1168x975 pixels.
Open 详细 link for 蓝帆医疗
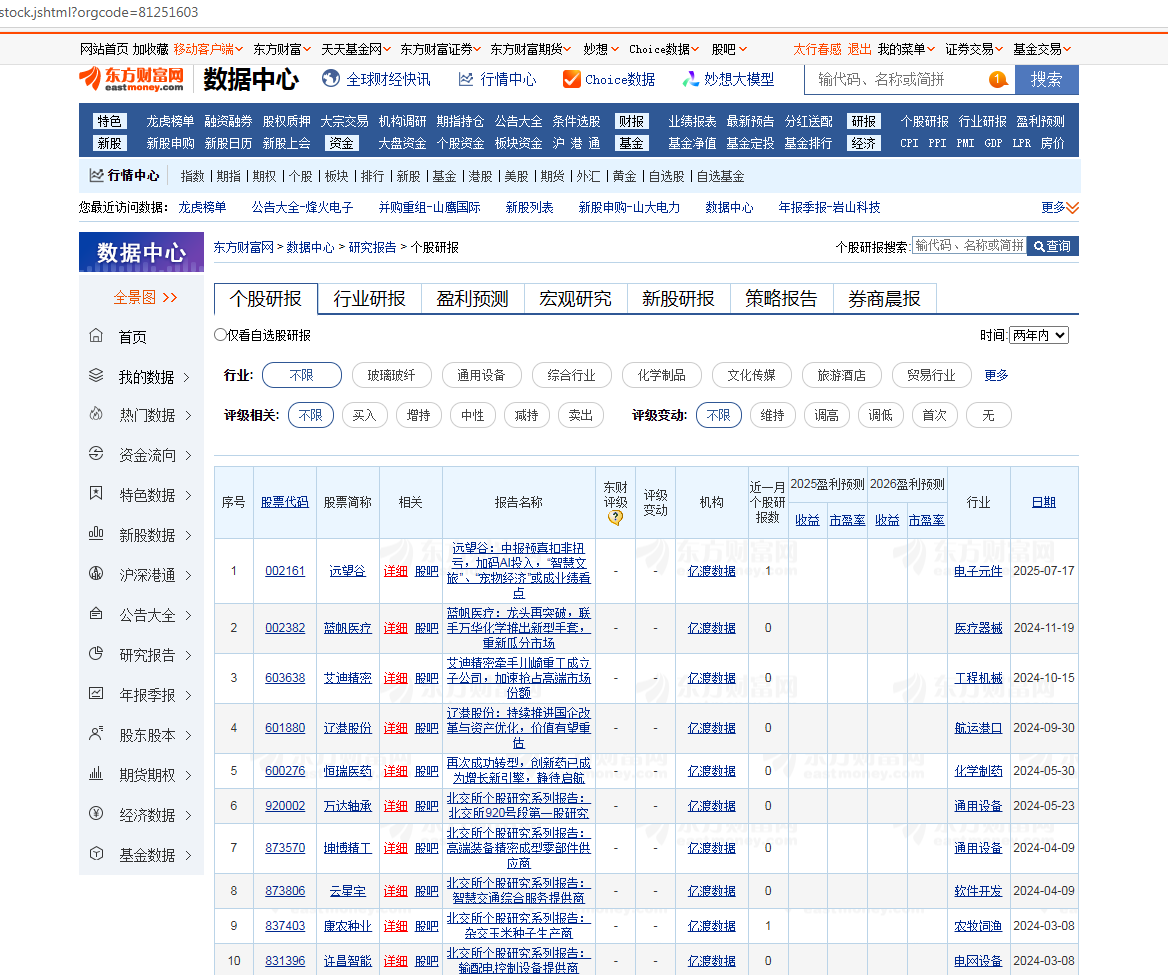[x=396, y=628]
